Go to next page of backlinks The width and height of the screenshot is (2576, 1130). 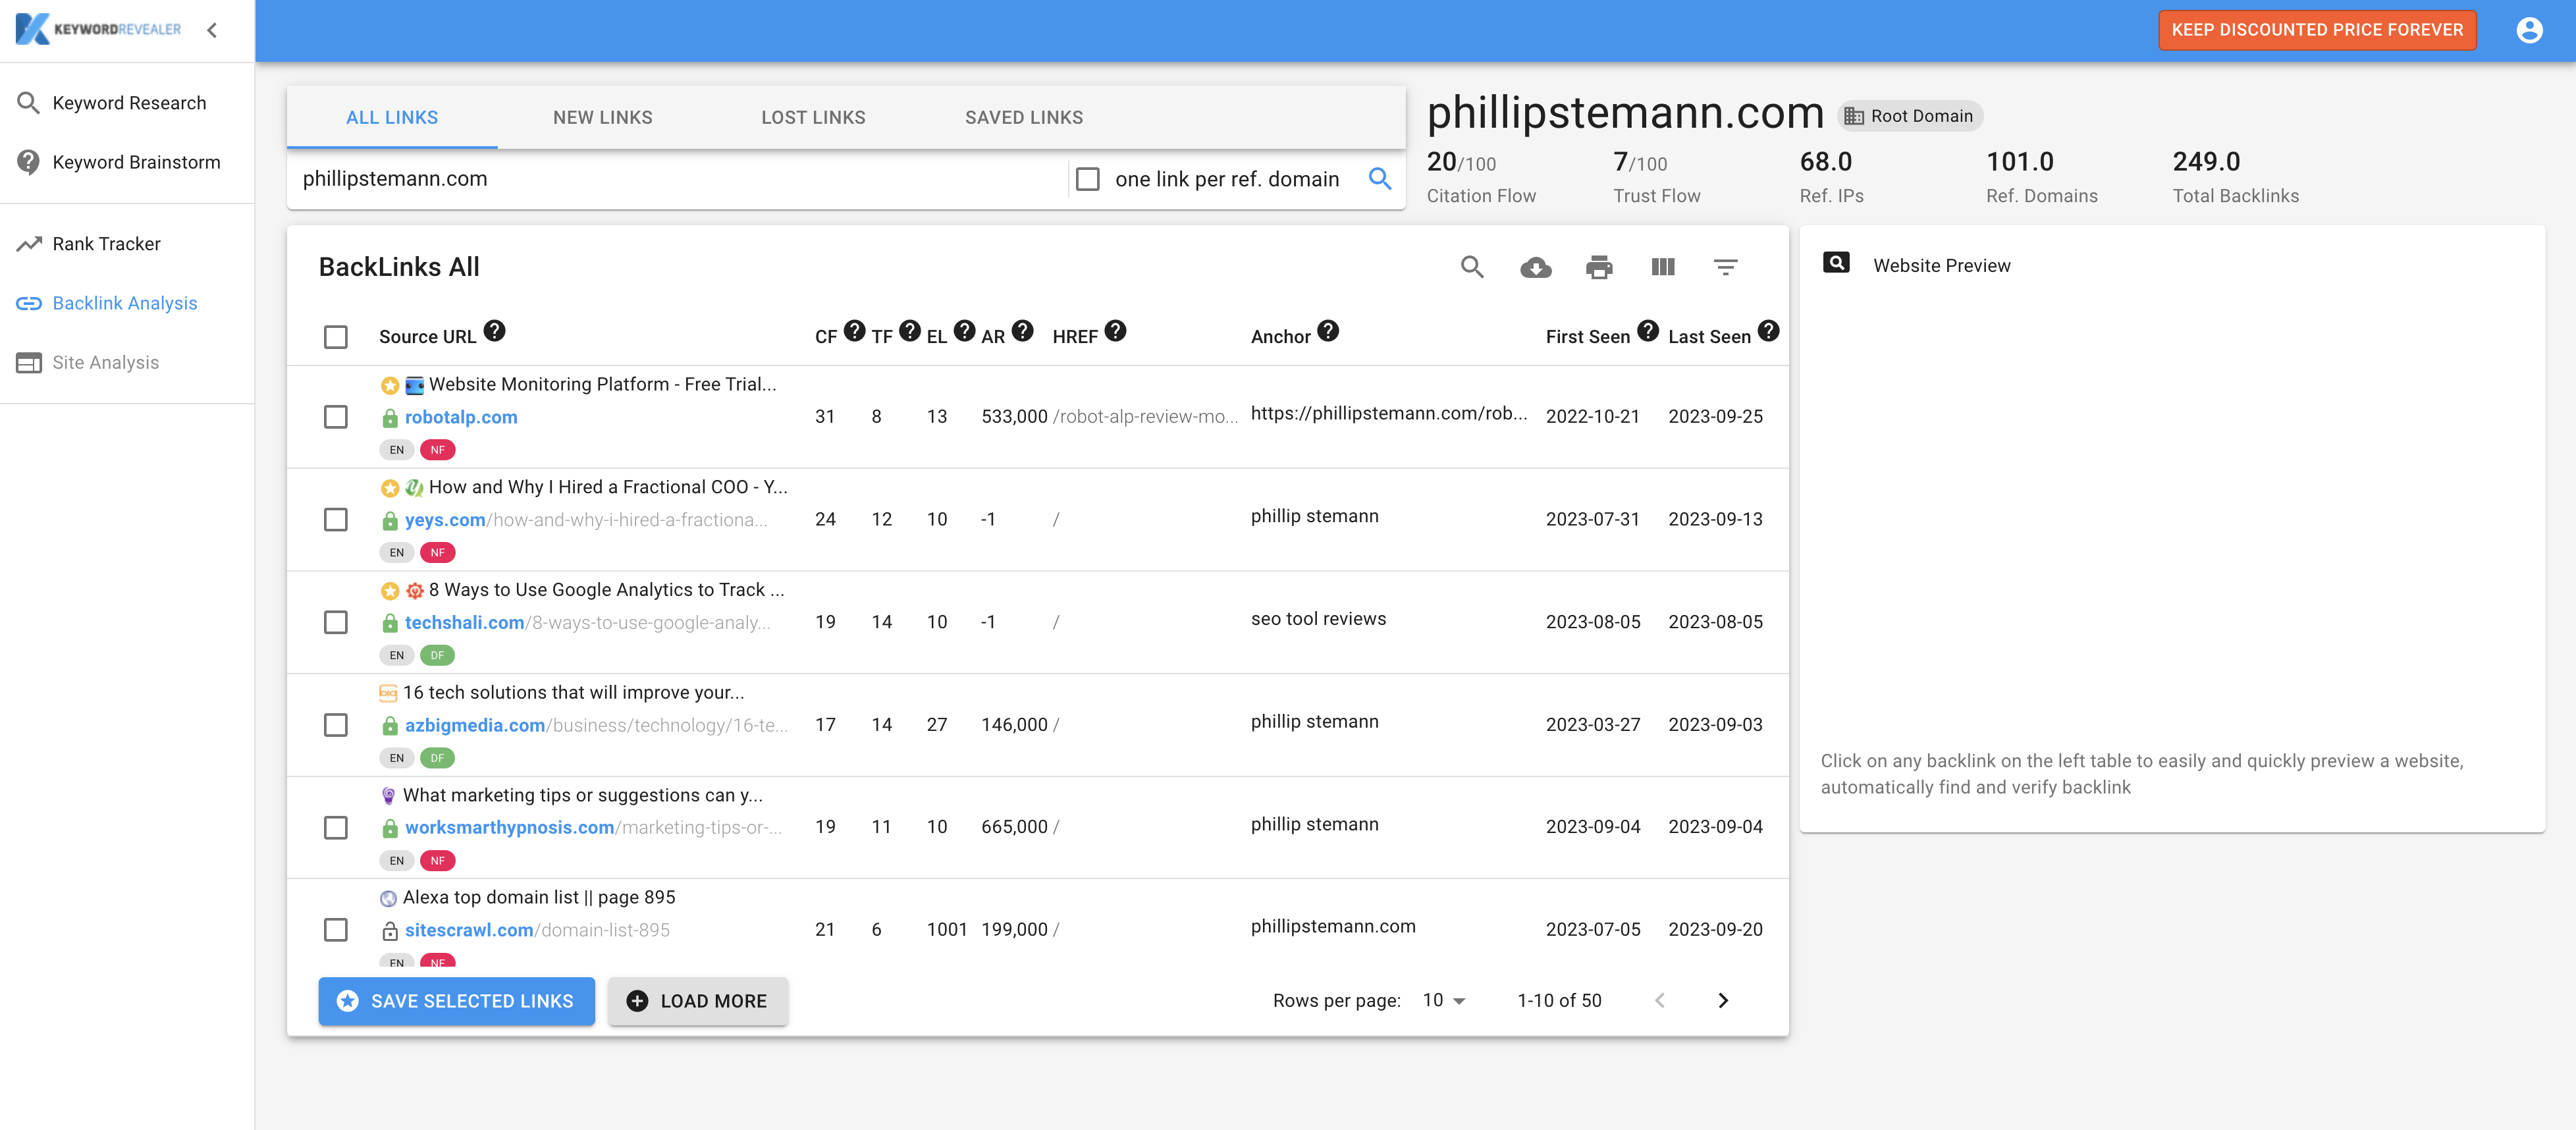tap(1722, 1001)
